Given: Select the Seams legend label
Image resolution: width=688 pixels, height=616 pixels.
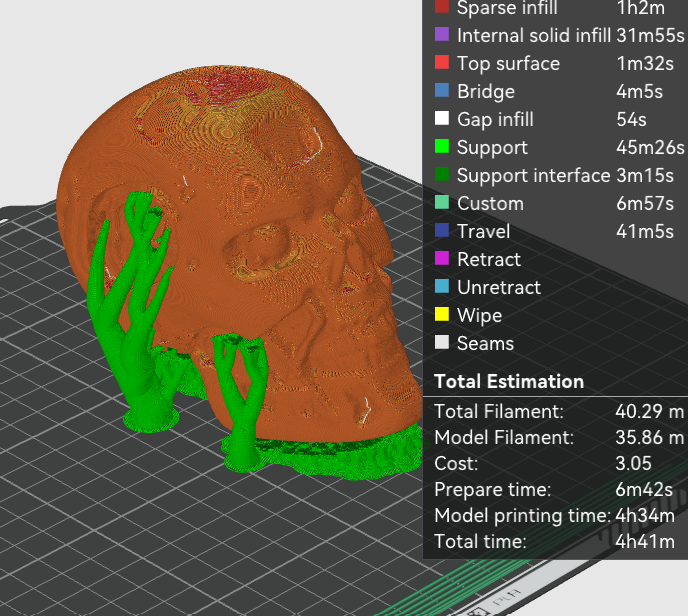Looking at the screenshot, I should point(485,344).
